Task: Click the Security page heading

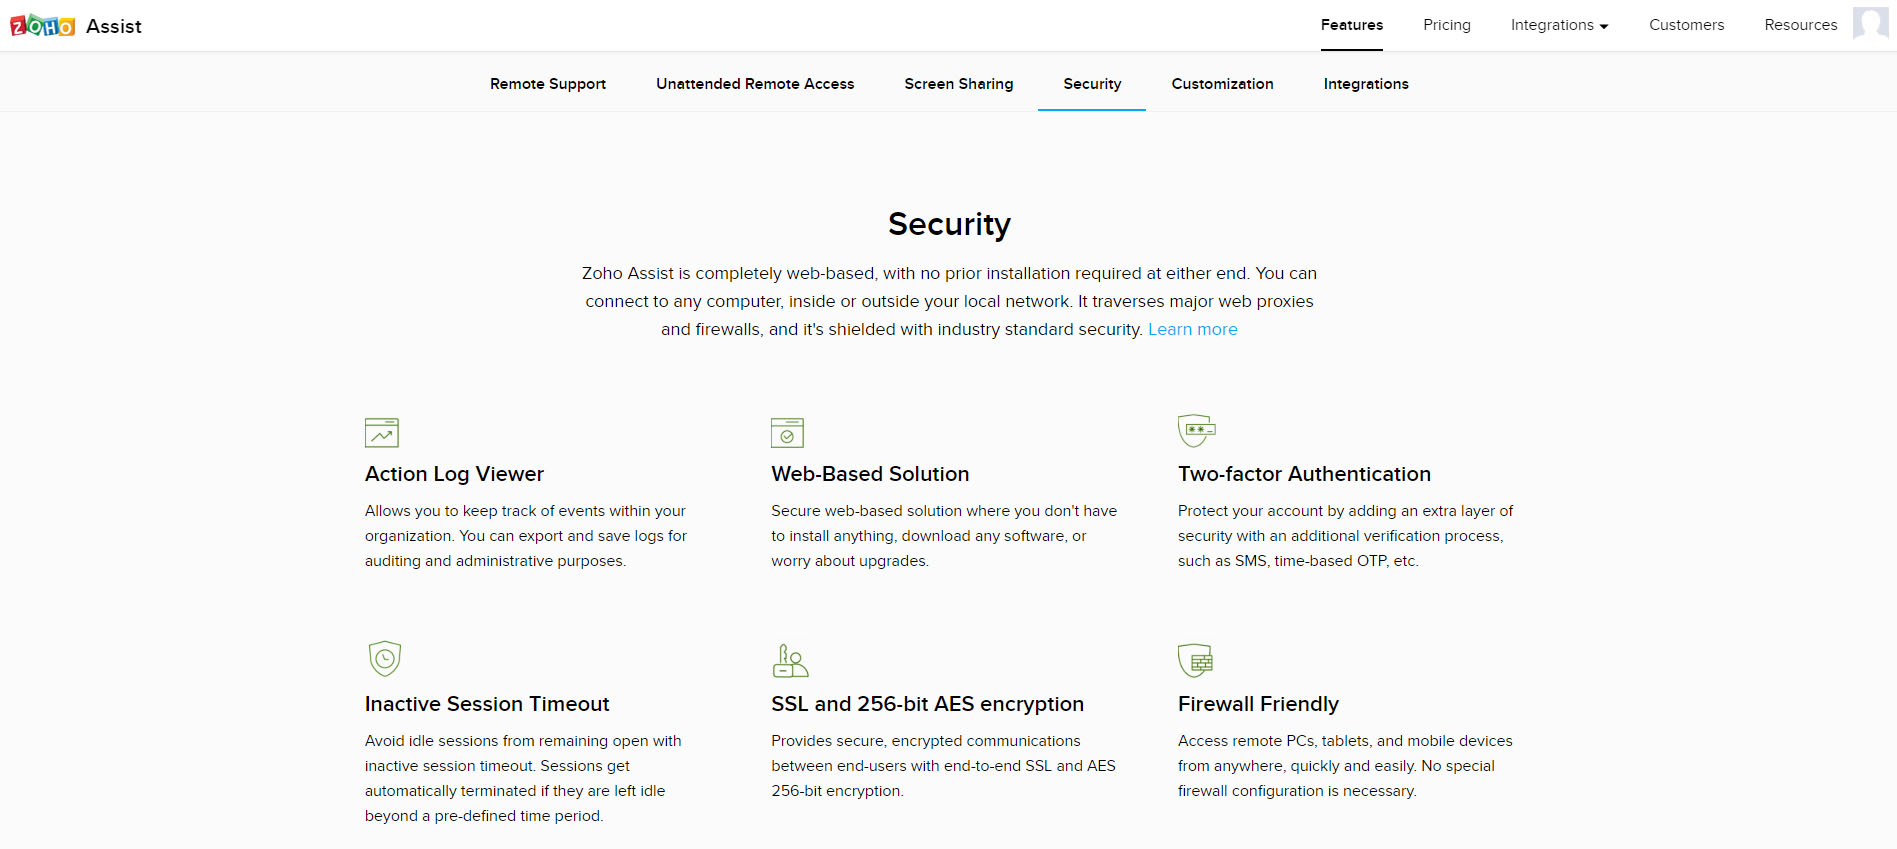Action: 949,225
